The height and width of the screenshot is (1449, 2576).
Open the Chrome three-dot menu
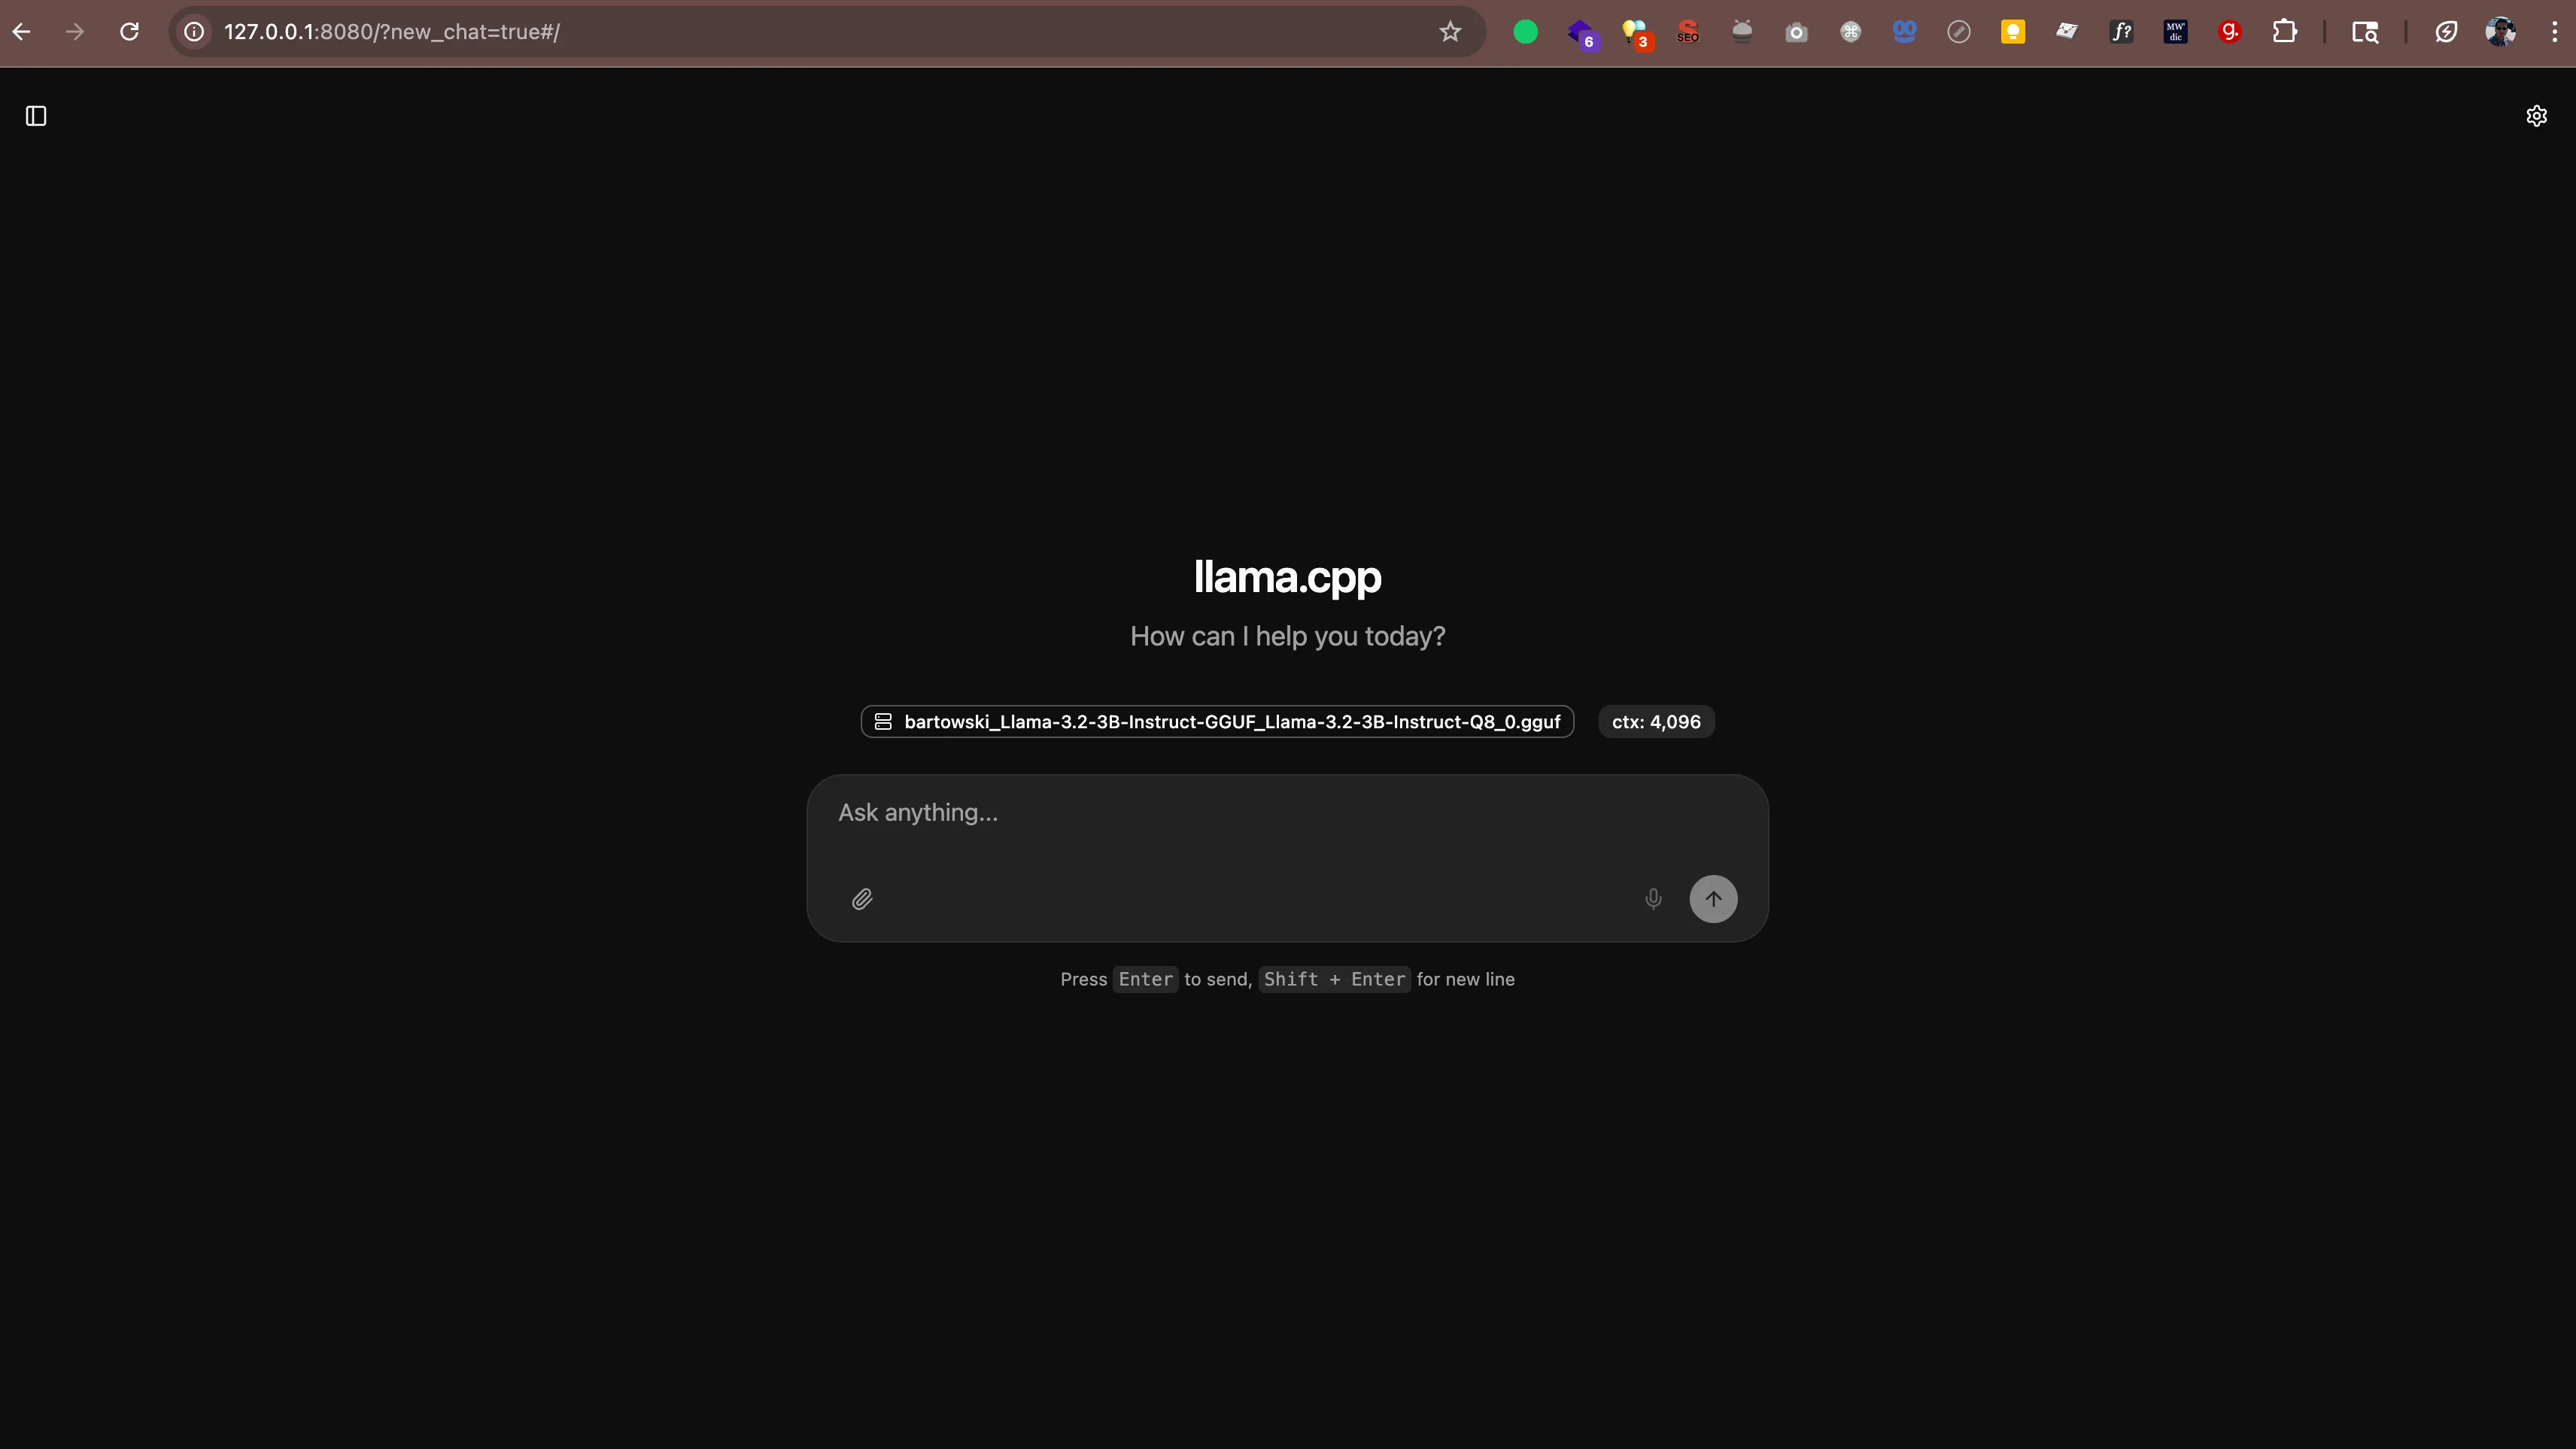(x=2555, y=32)
